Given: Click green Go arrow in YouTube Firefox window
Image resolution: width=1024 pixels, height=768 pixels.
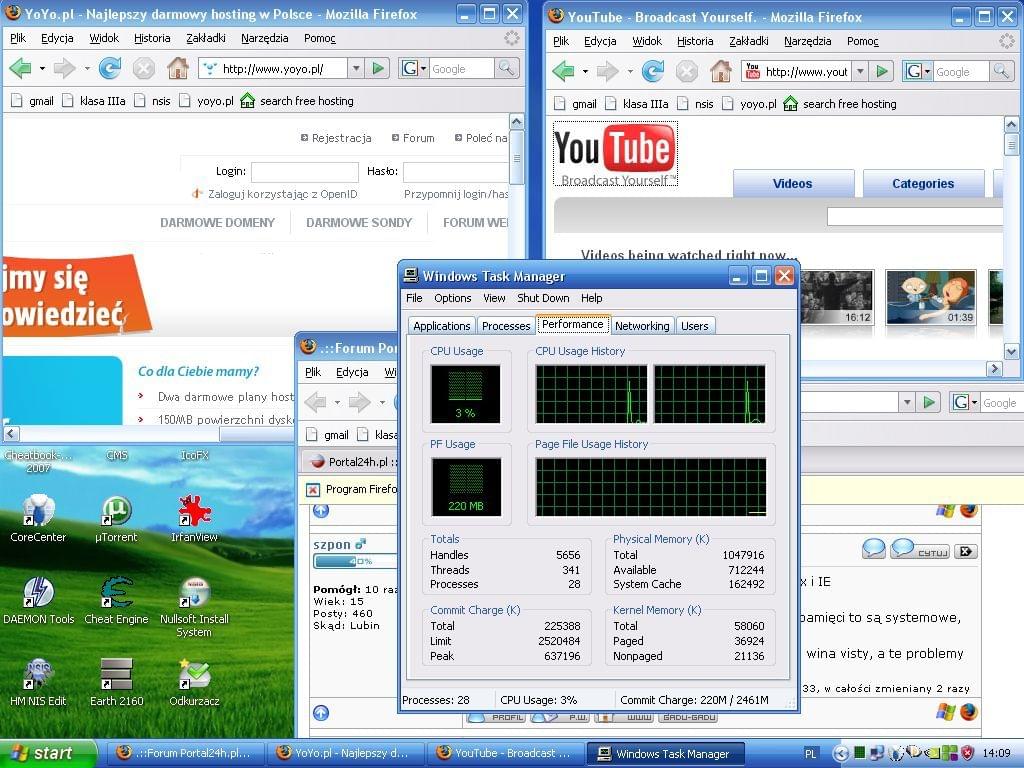Looking at the screenshot, I should [x=882, y=71].
